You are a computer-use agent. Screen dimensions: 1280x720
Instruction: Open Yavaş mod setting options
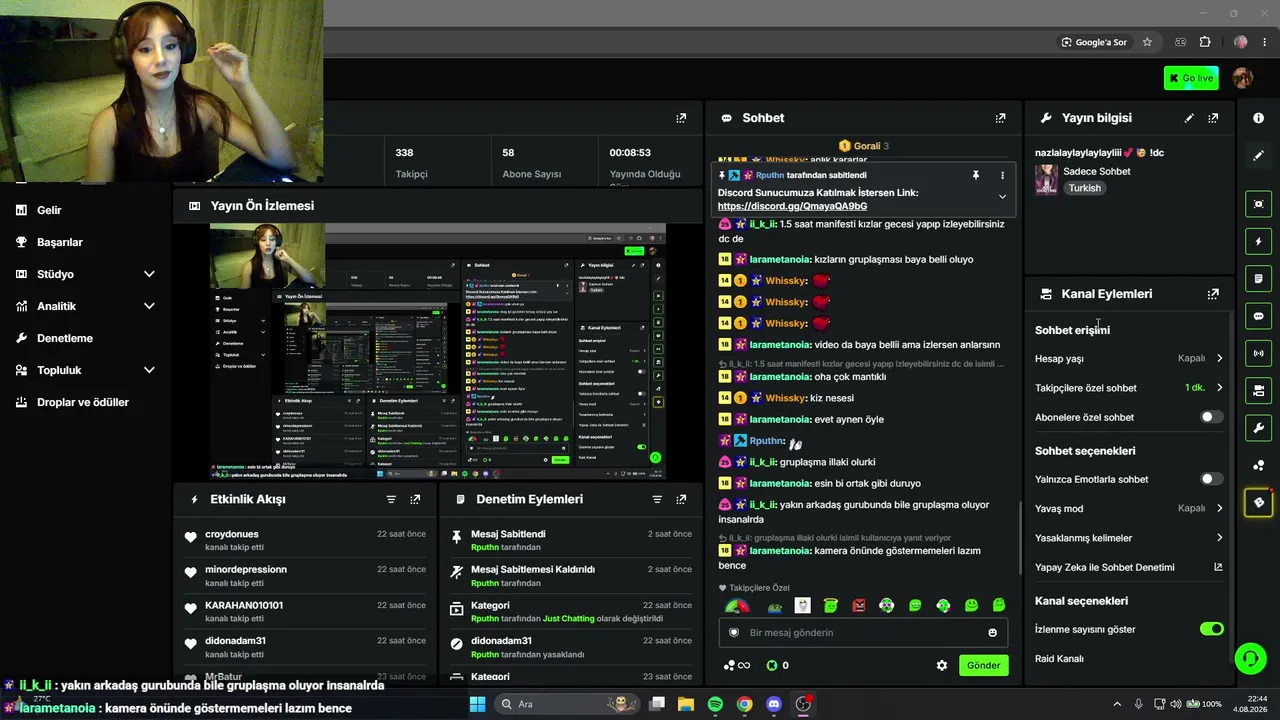[x=1129, y=508]
